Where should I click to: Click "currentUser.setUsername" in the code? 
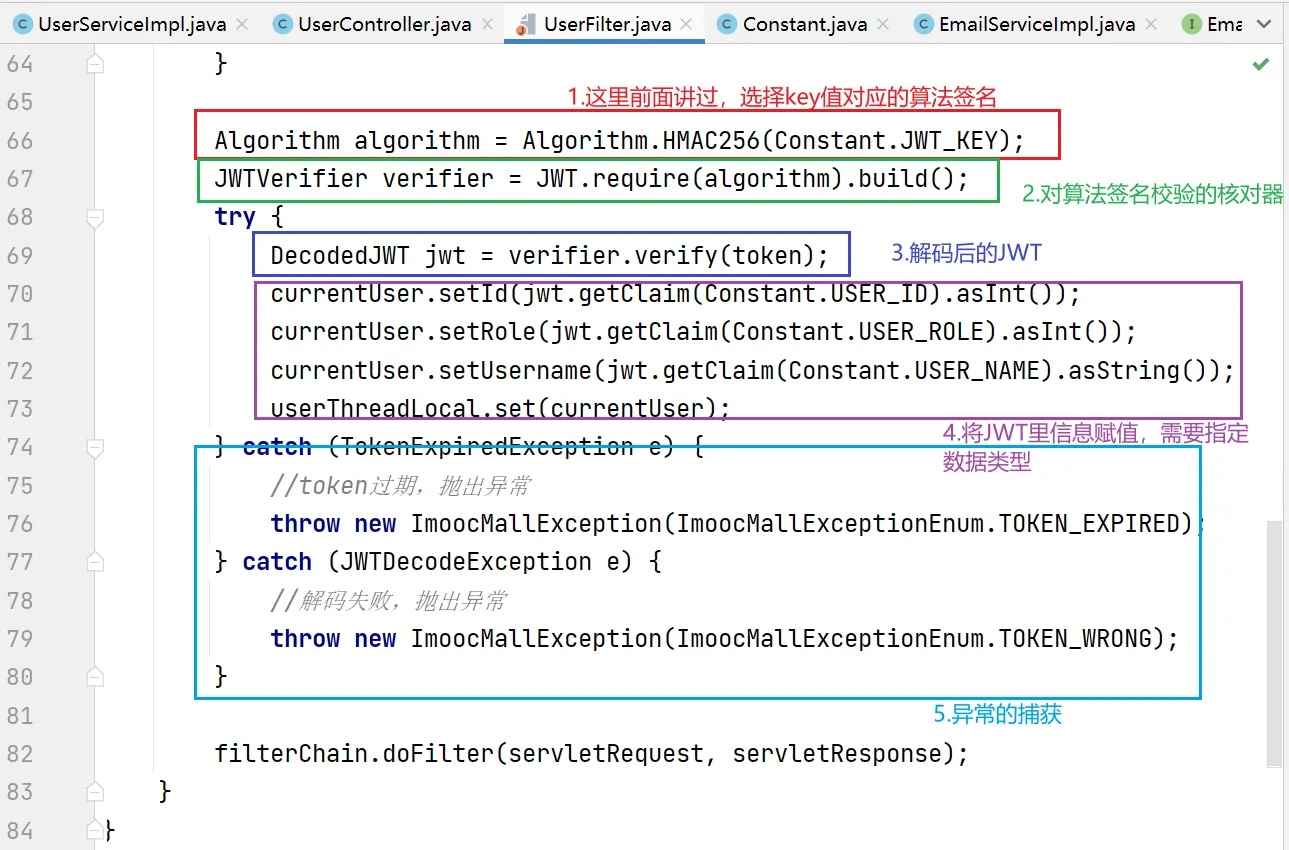[x=431, y=371]
